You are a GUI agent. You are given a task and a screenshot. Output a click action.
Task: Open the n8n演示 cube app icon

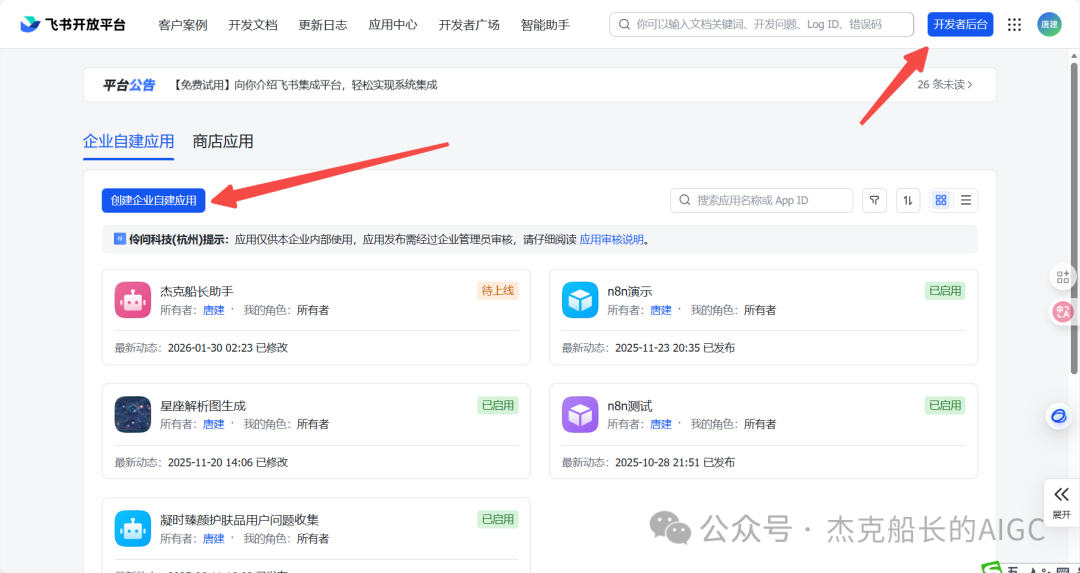(579, 300)
